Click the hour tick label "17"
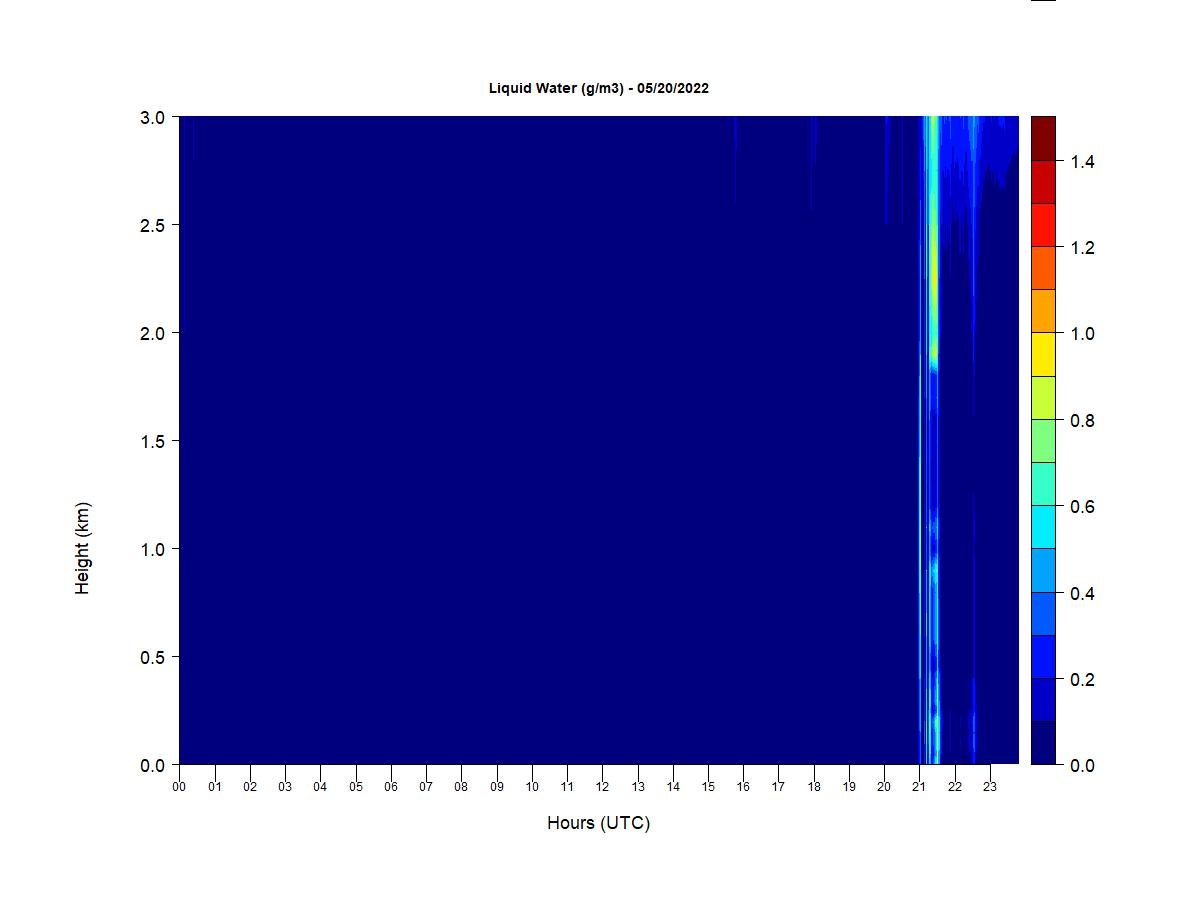This screenshot has height=900, width=1200. coord(778,787)
